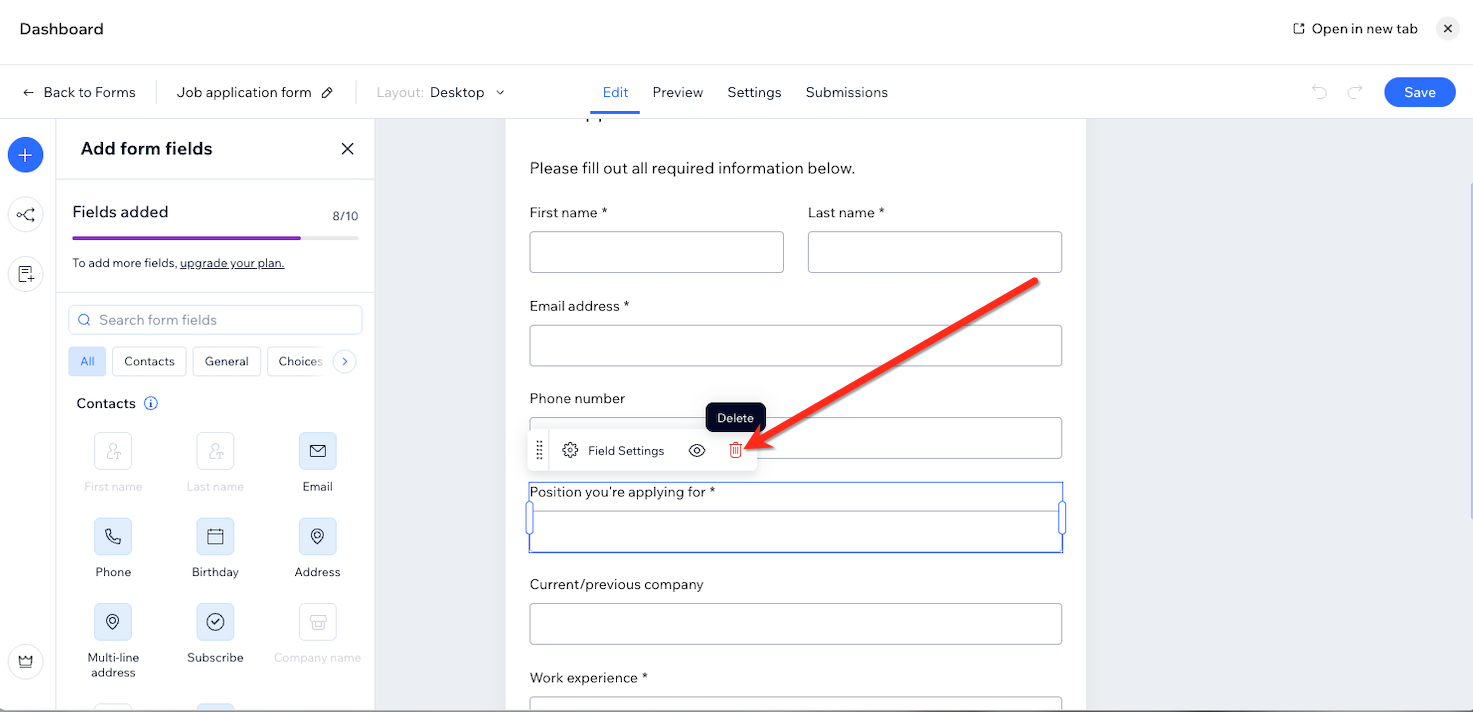This screenshot has height=712, width=1473.
Task: Click the Fields added progress bar
Action: coord(215,238)
